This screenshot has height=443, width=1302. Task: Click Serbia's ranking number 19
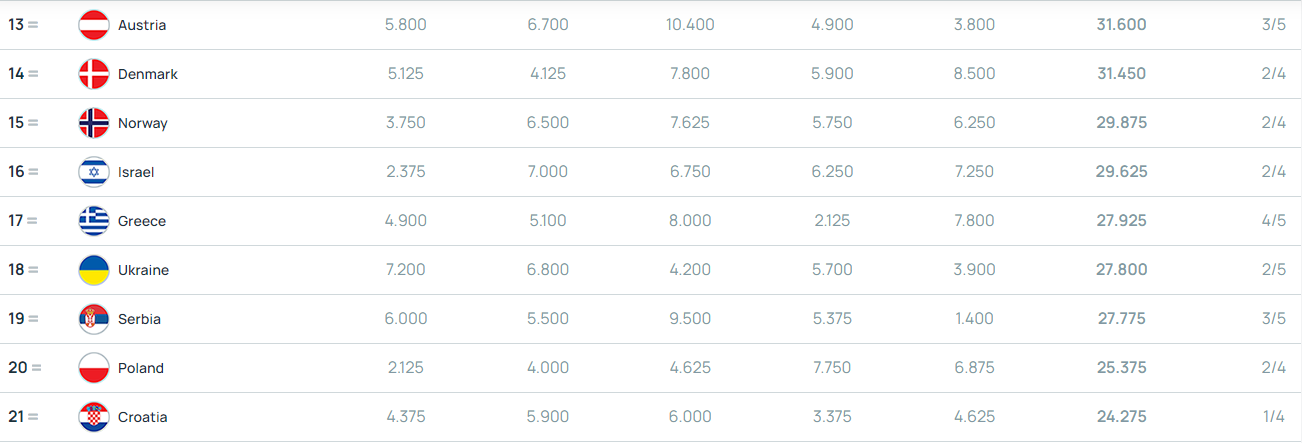17,319
